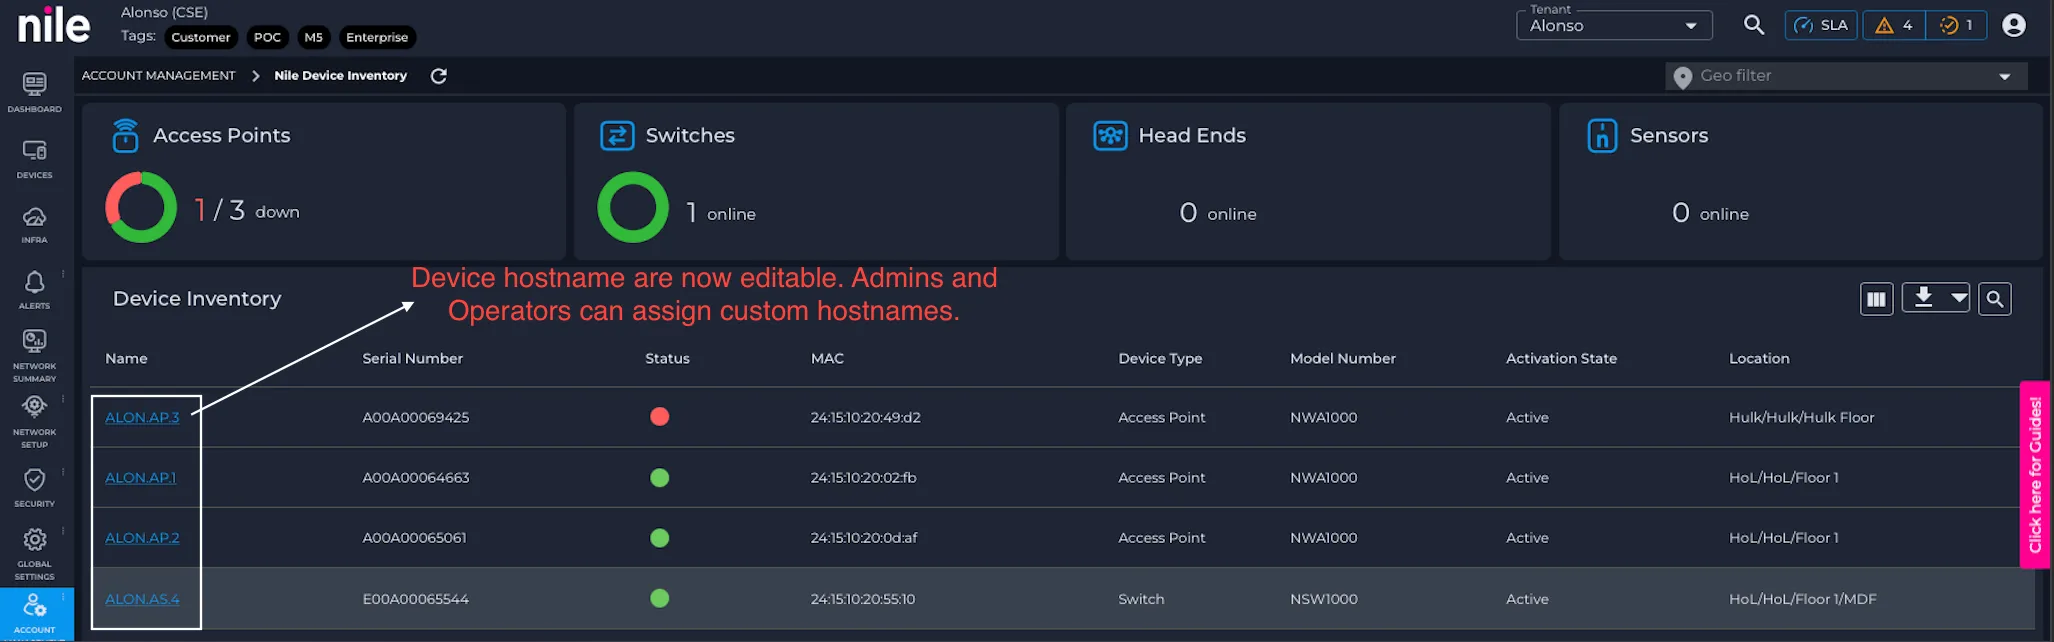Click the Customer tag chip
2054x642 pixels.
(201, 38)
